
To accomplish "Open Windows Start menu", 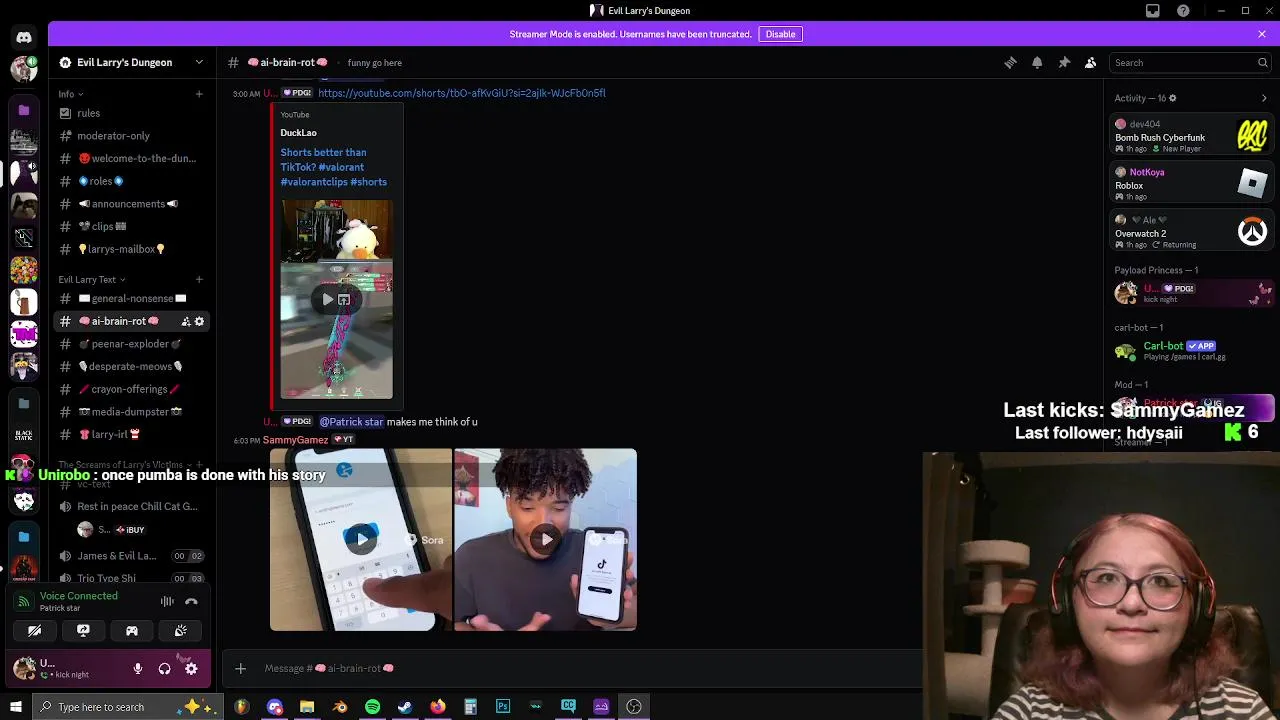I will [x=15, y=707].
